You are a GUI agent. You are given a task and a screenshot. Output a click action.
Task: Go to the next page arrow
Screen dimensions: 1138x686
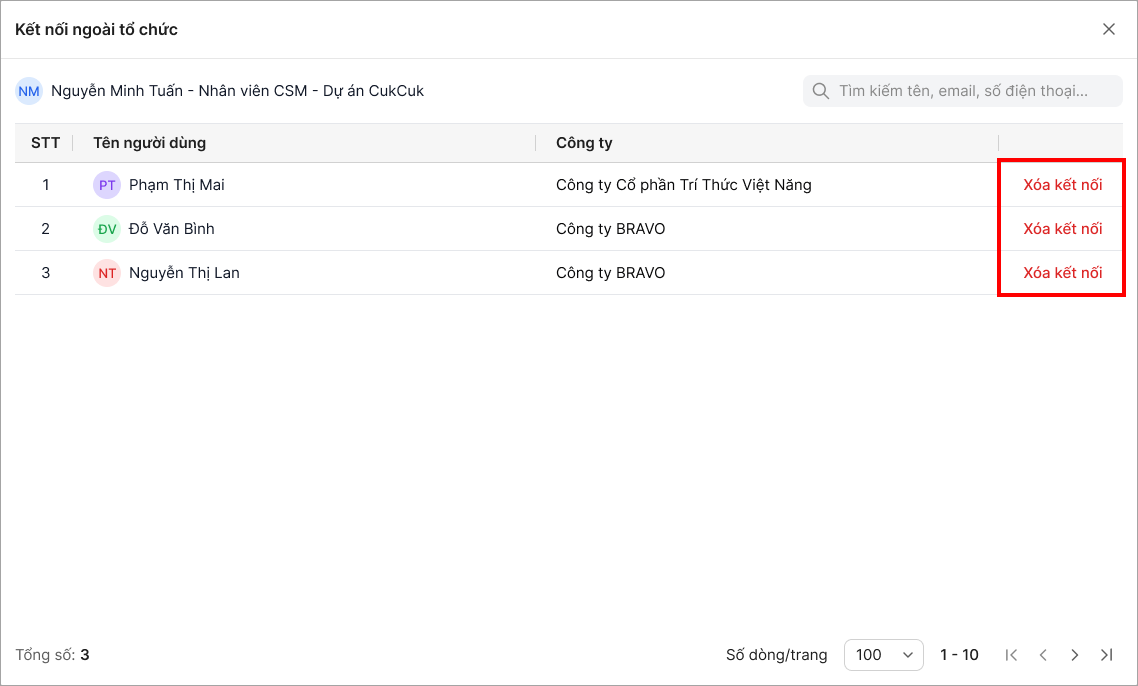[x=1075, y=655]
